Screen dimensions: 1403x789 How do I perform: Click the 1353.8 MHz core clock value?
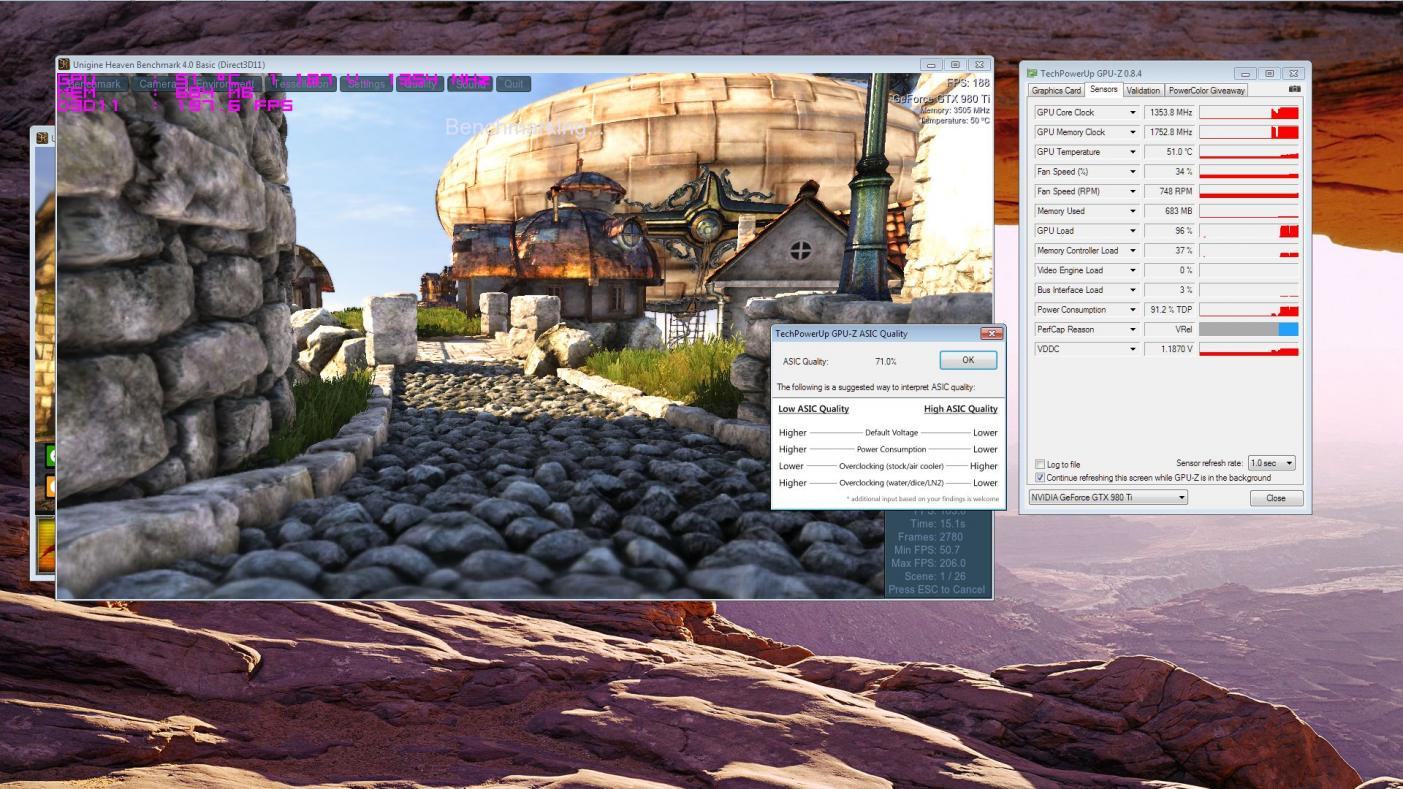click(1170, 113)
